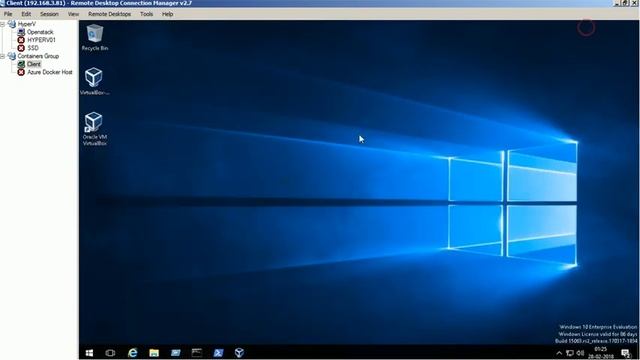Open the Edit menu

26,14
